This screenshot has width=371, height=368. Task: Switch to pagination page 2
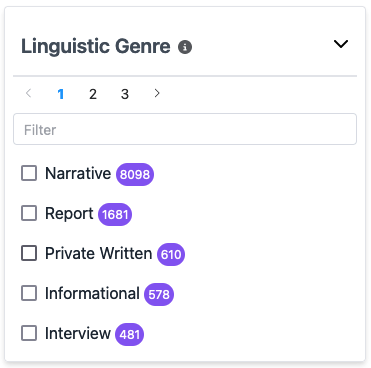(x=93, y=94)
